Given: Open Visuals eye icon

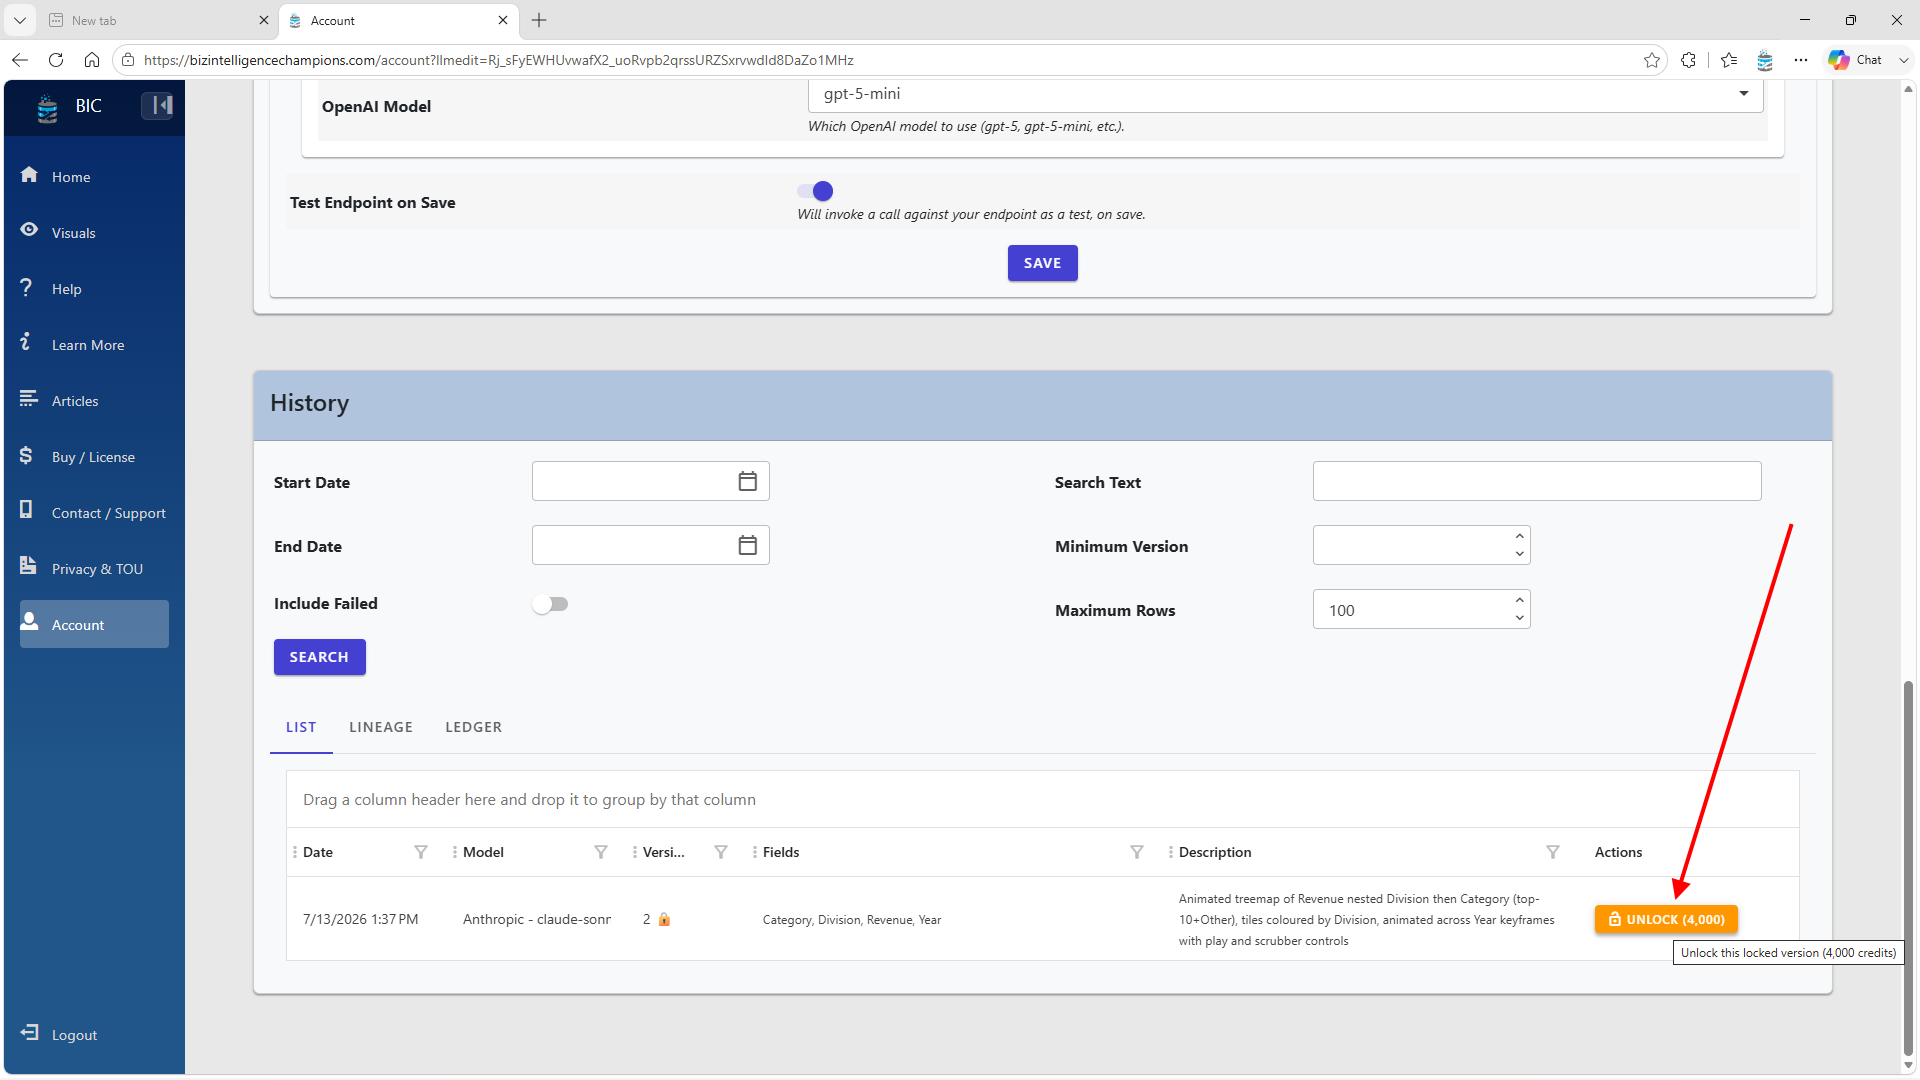Looking at the screenshot, I should tap(29, 230).
